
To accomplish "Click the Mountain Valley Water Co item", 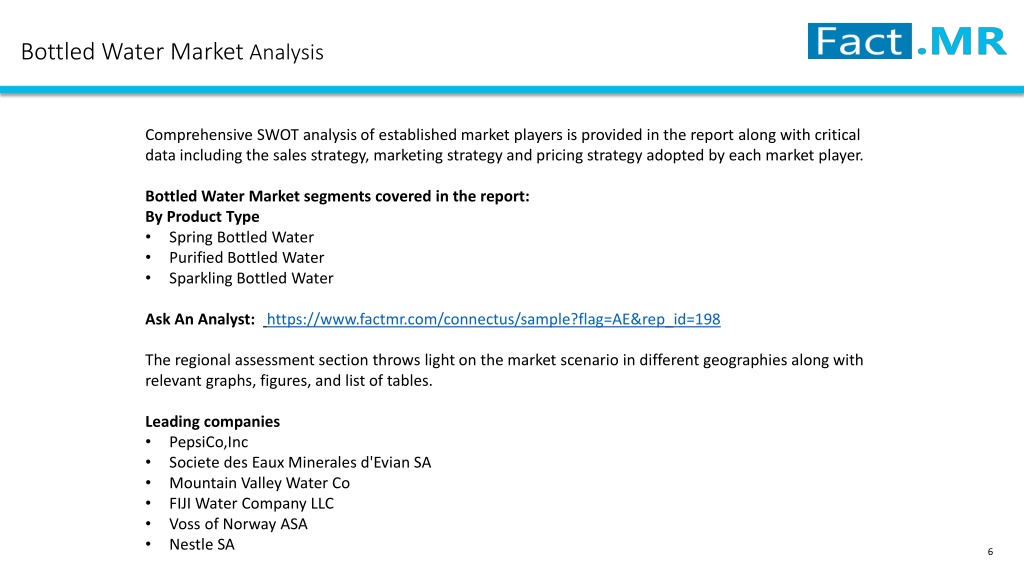I will click(259, 483).
